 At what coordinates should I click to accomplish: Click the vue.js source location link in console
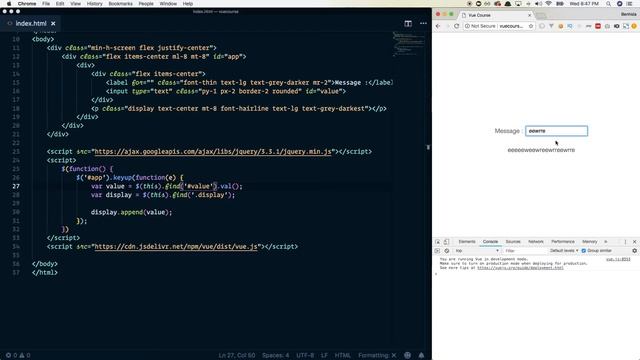click(x=618, y=259)
